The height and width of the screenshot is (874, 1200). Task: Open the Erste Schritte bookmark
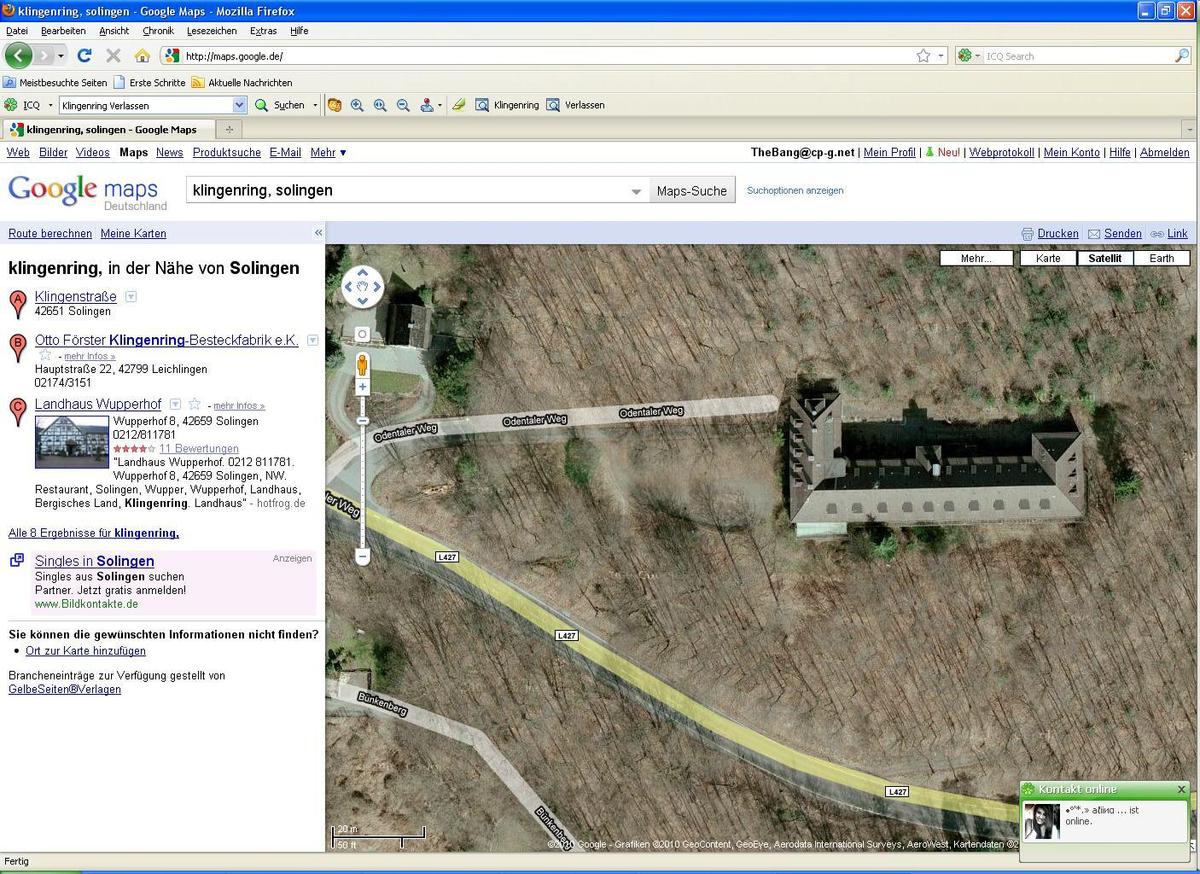pos(149,83)
